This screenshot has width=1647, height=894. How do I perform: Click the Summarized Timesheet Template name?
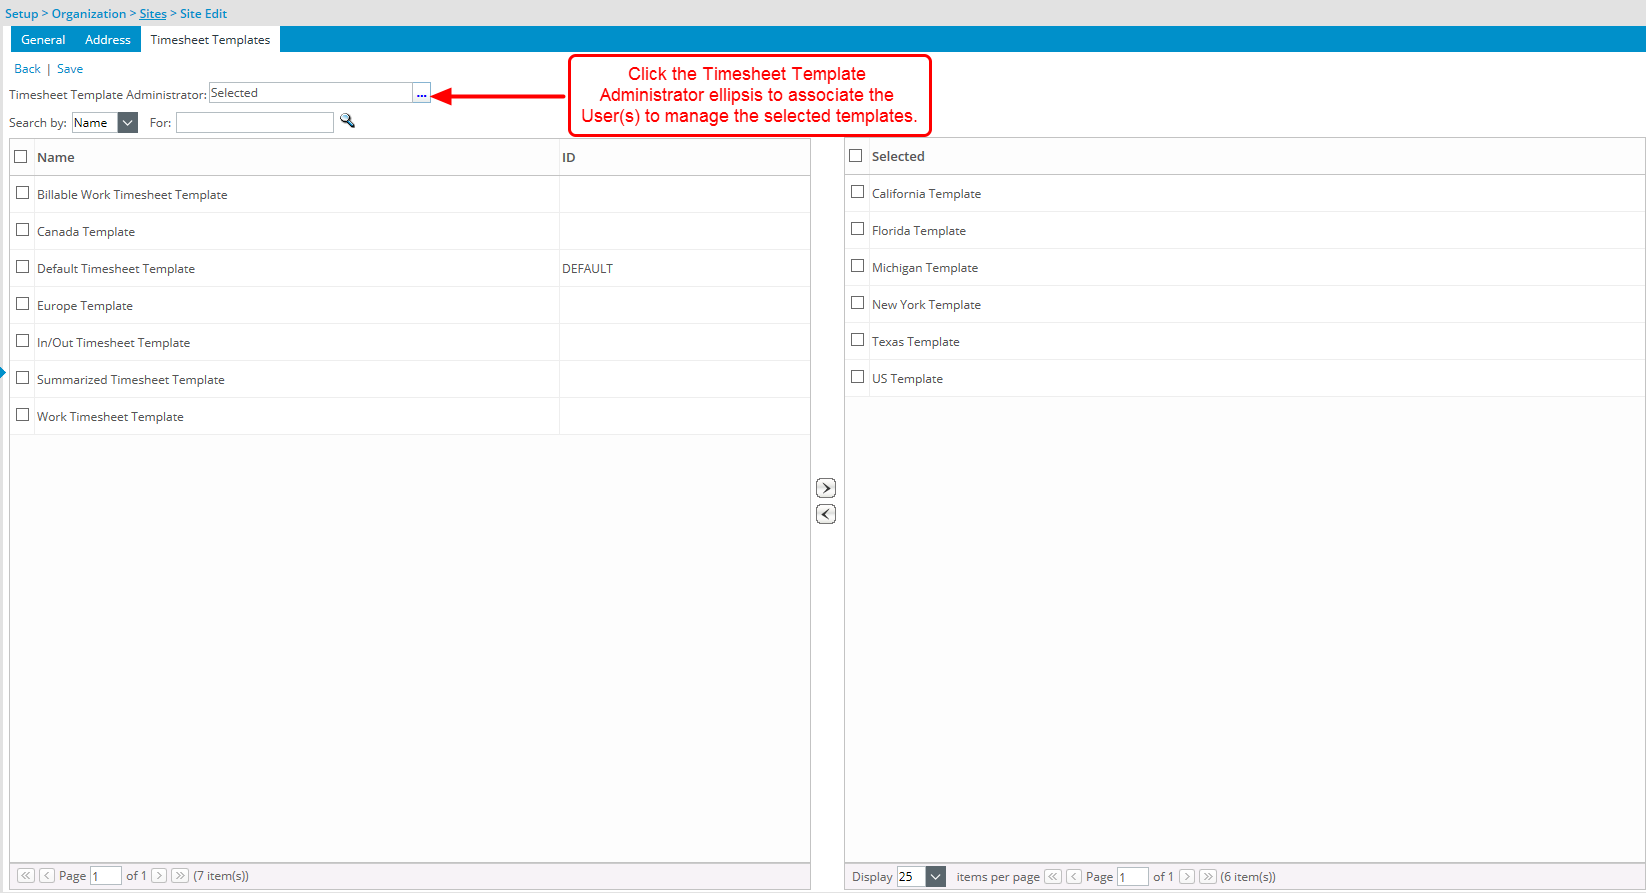131,379
